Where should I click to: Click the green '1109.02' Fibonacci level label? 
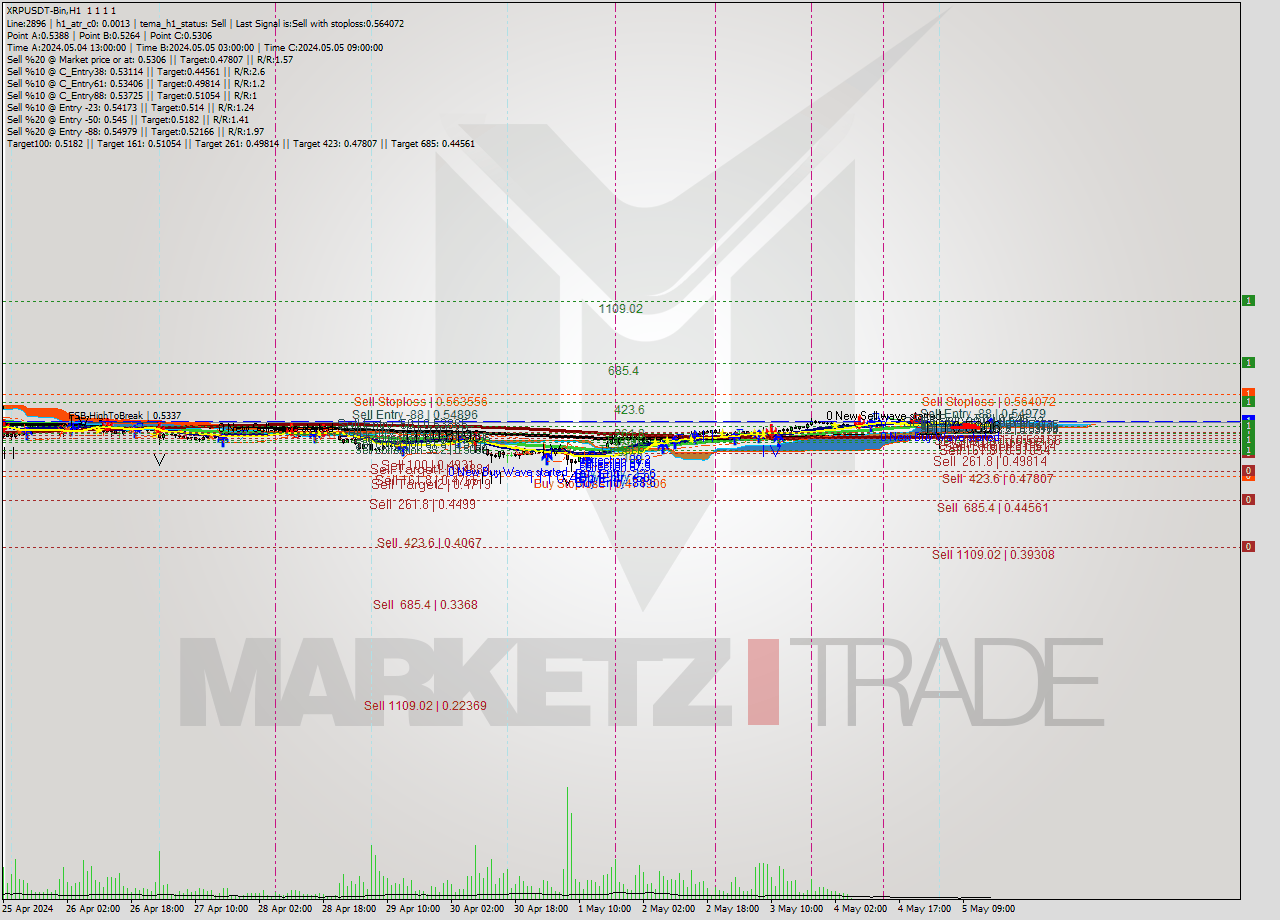click(620, 309)
